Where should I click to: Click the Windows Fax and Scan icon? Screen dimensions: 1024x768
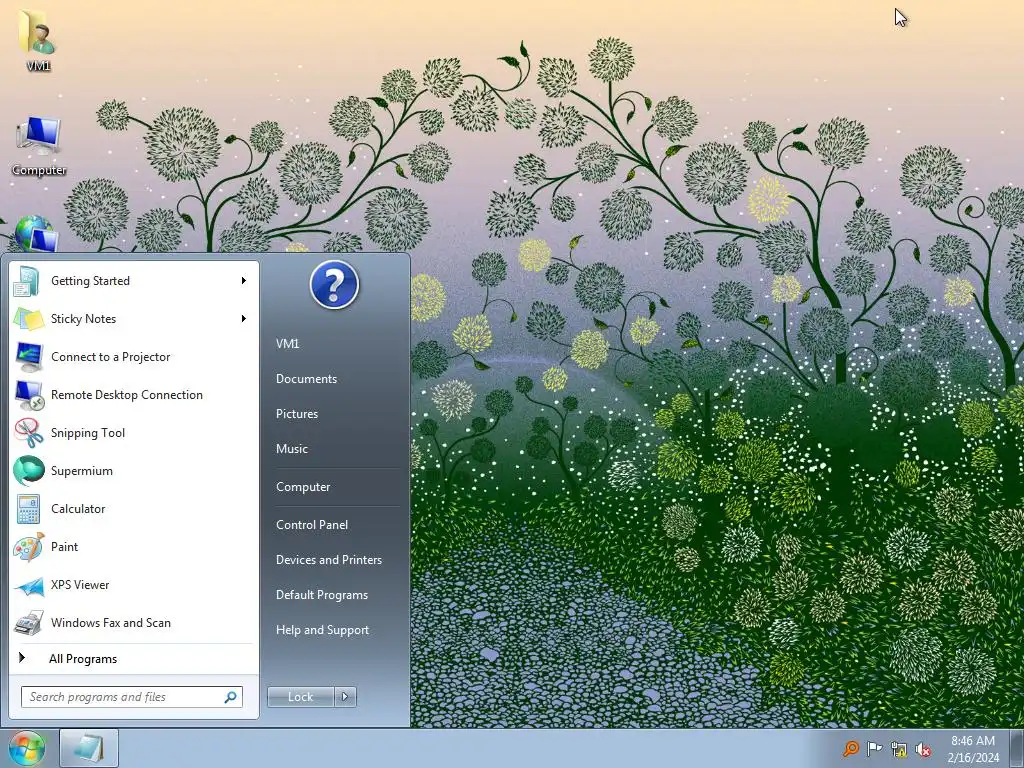coord(28,623)
